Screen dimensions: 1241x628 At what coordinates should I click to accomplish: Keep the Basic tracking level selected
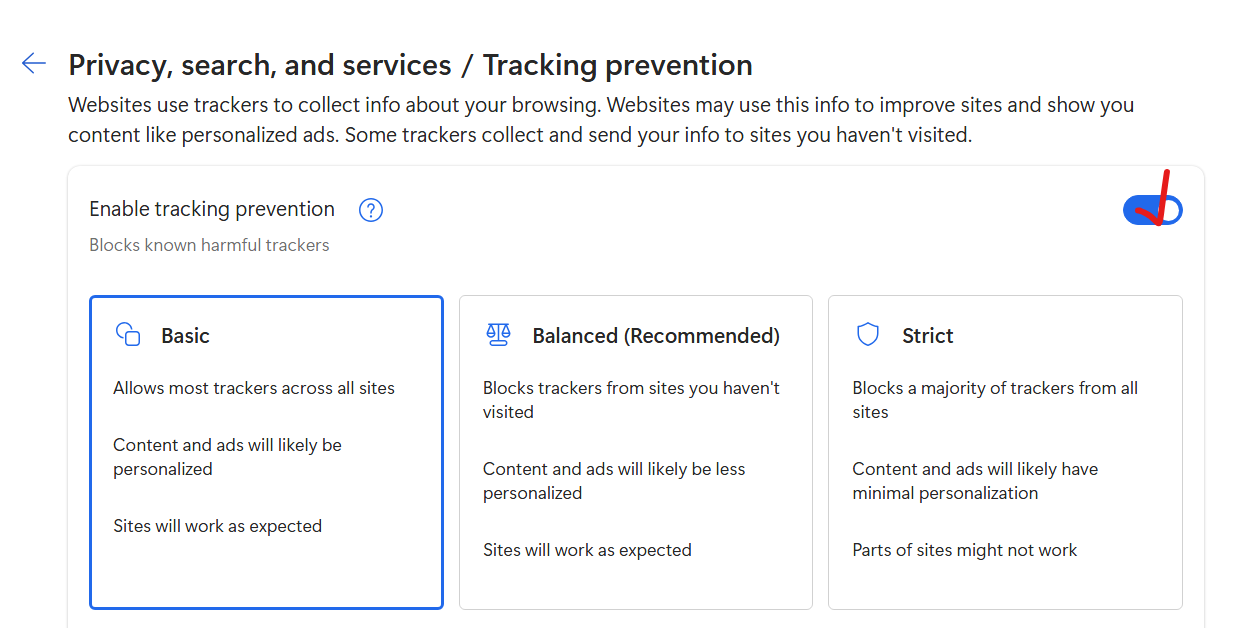266,451
